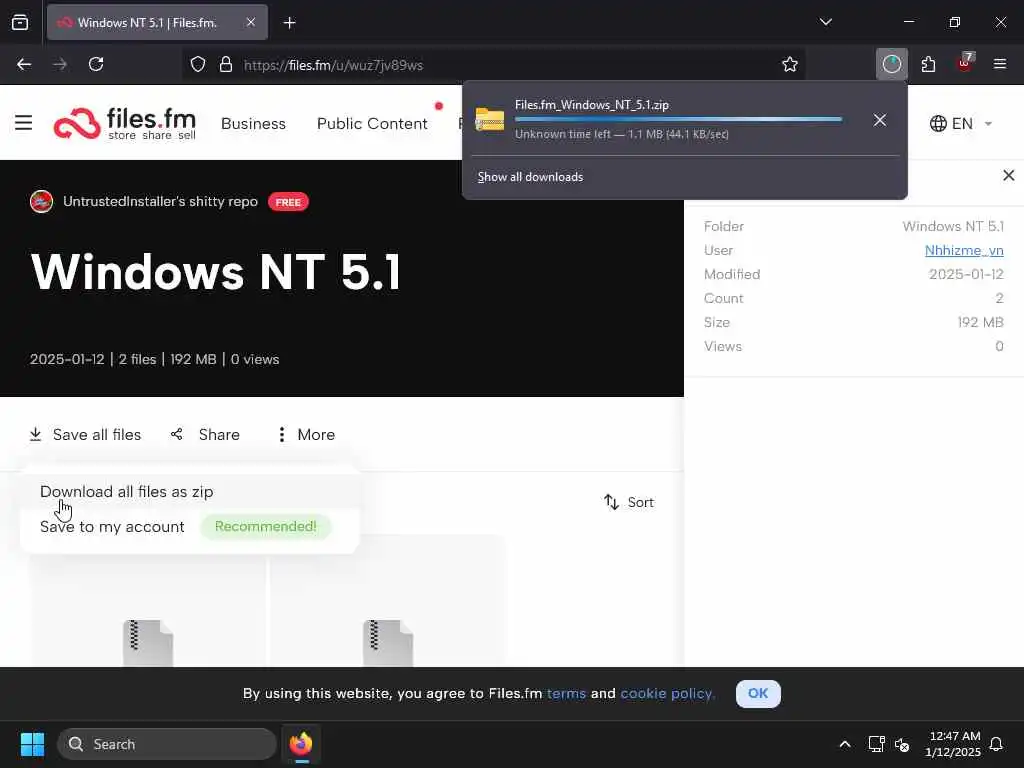This screenshot has height=768, width=1024.
Task: Click the Recommended! badge
Action: pos(266,526)
